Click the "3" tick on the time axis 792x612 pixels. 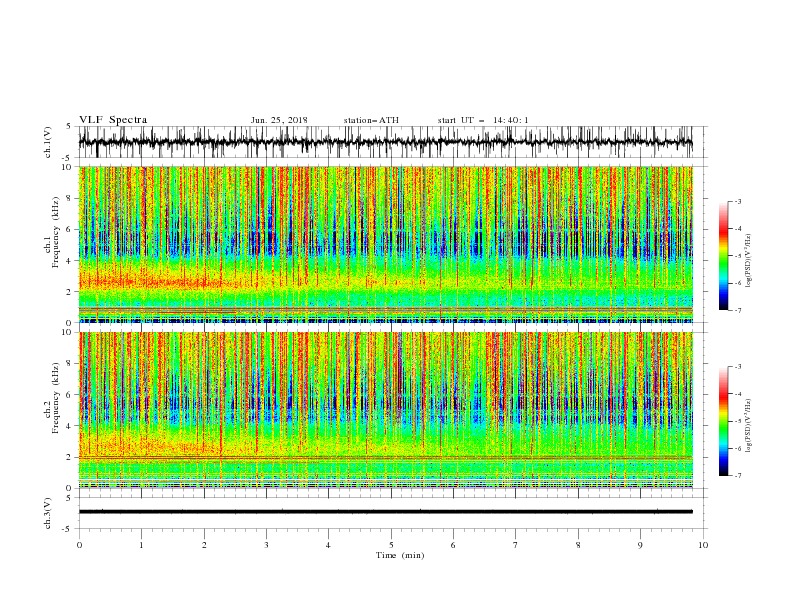tap(266, 545)
